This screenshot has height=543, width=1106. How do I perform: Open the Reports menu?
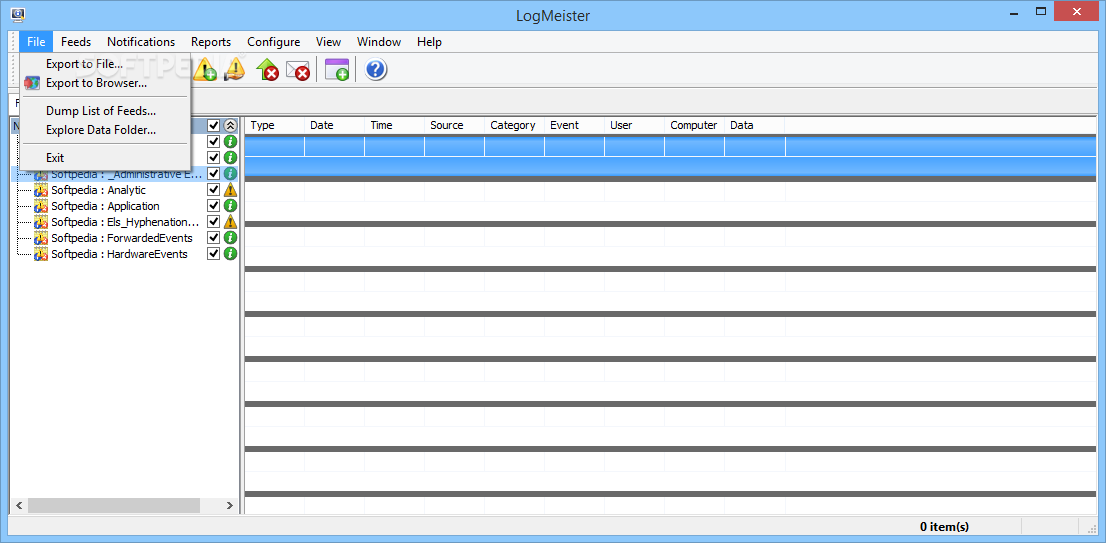coord(211,42)
